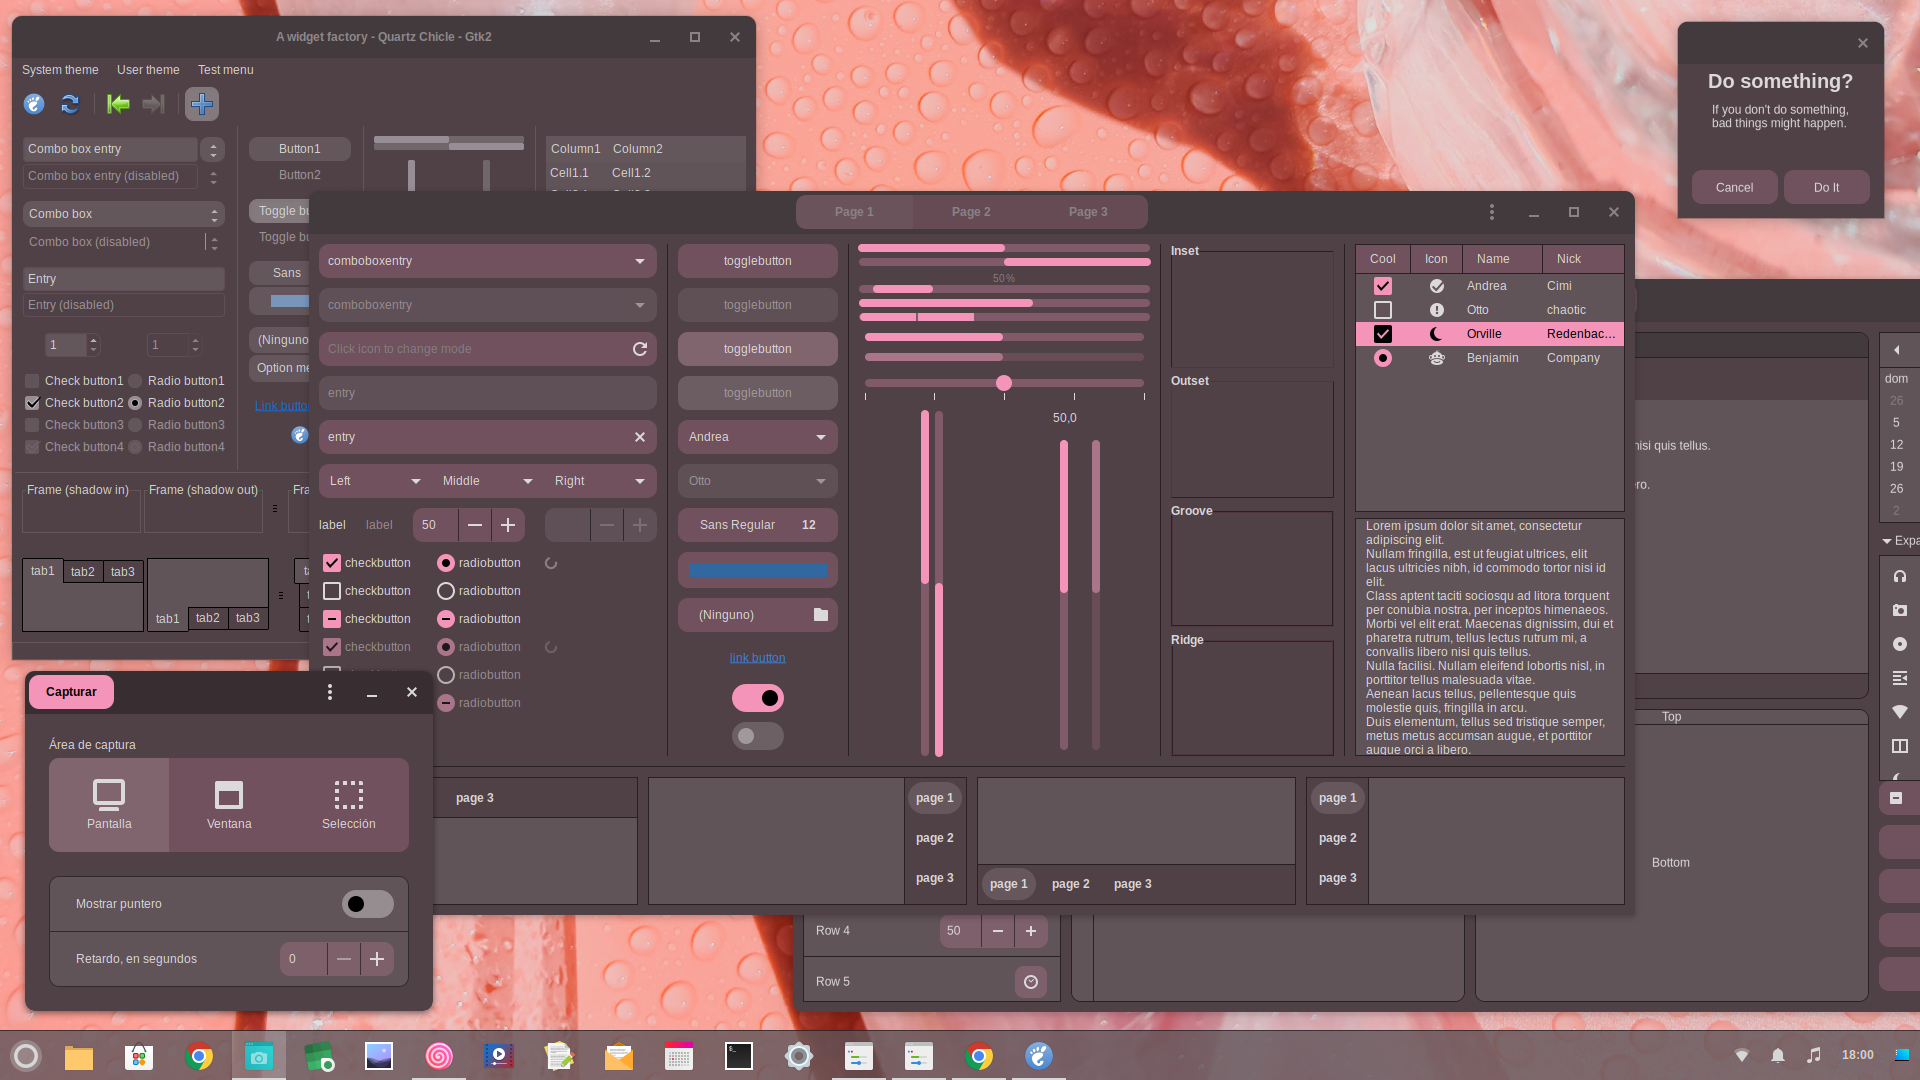
Task: Select the Selección capture area
Action: (349, 805)
